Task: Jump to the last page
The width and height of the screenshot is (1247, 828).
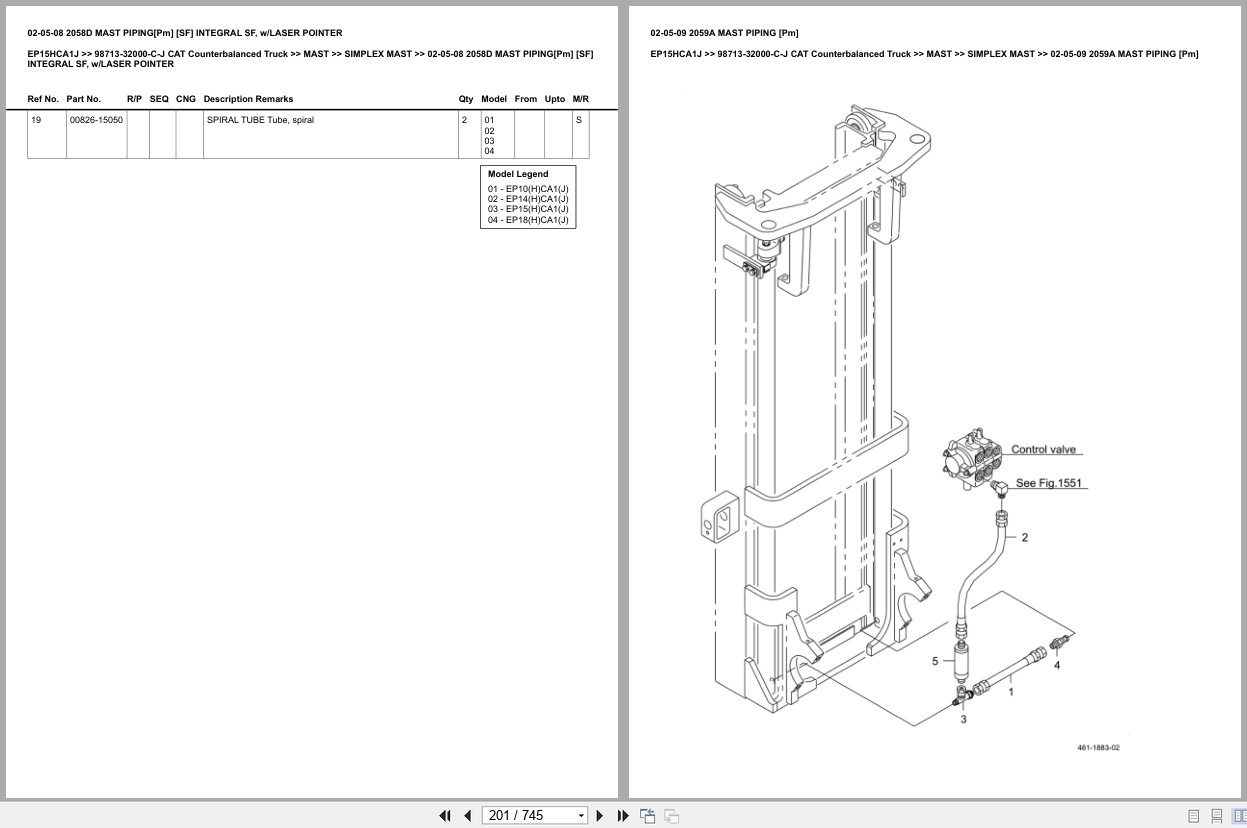Action: pos(623,816)
